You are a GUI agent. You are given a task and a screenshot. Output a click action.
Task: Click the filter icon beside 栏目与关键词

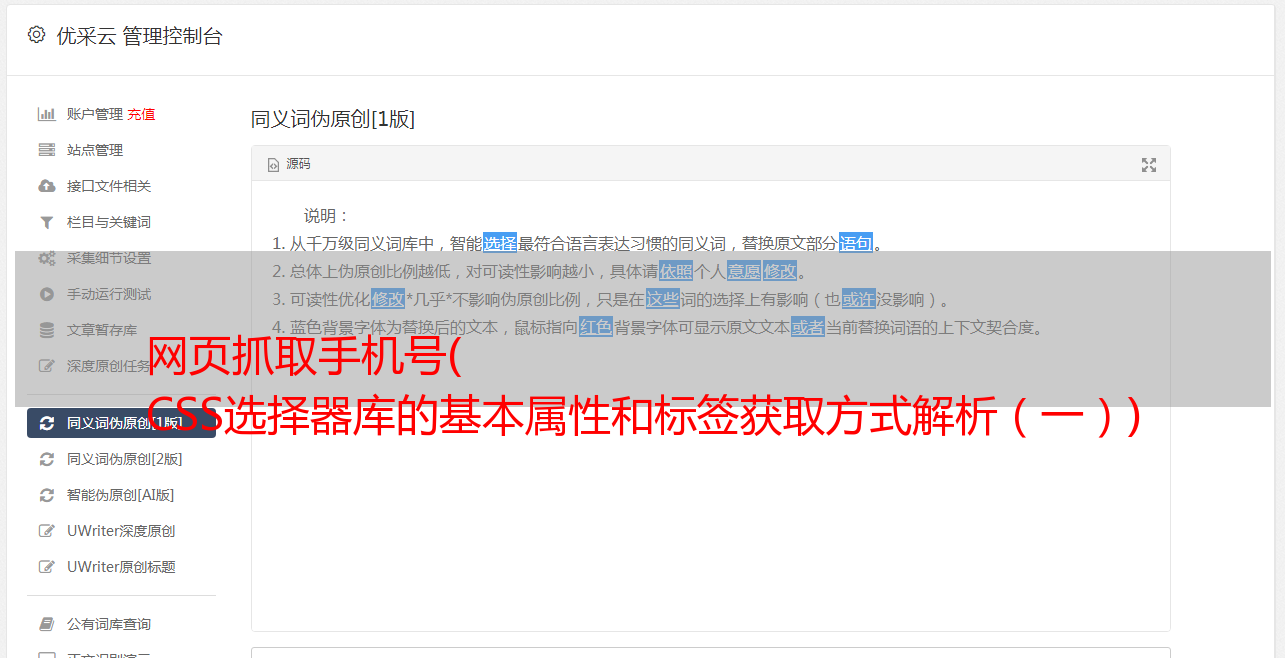click(46, 222)
